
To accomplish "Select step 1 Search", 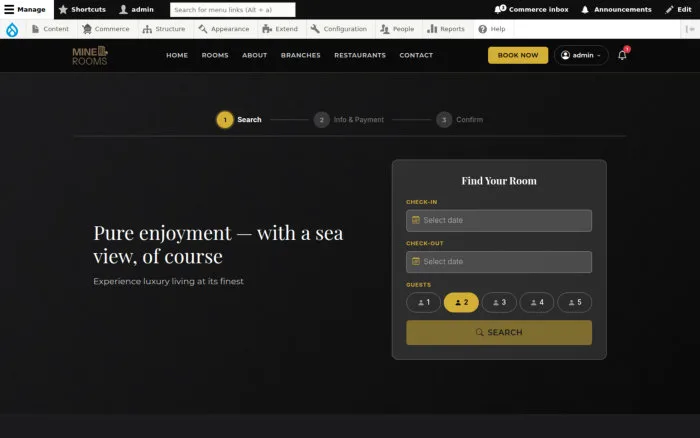I will click(239, 120).
